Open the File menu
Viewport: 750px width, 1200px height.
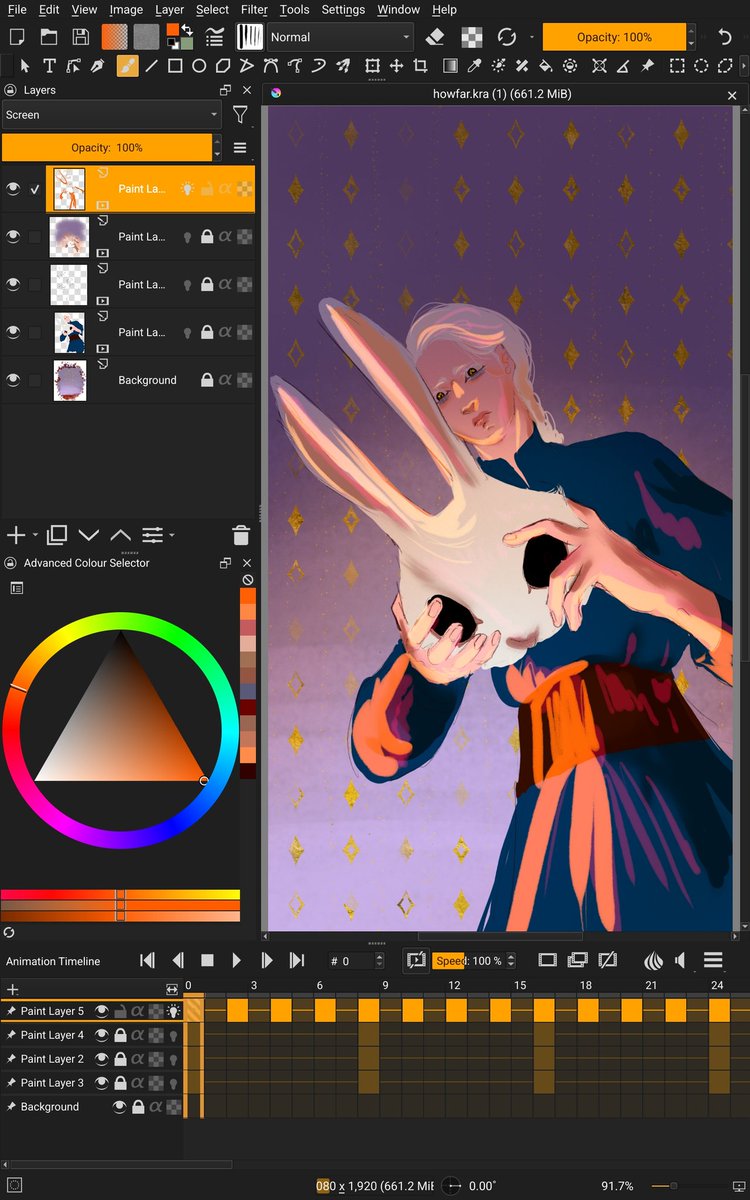(x=17, y=9)
